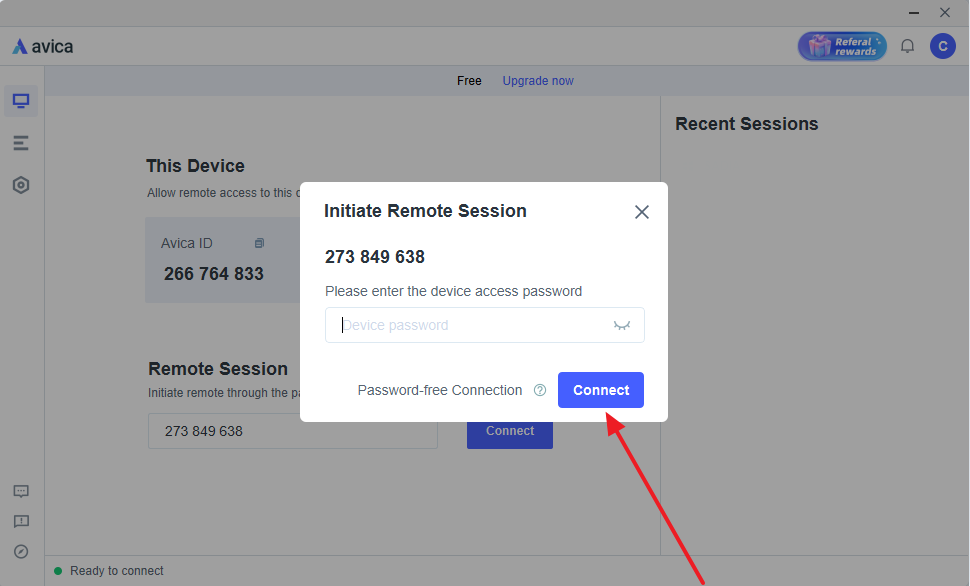Open the chat icon near the bottom sidebar

pos(21,491)
